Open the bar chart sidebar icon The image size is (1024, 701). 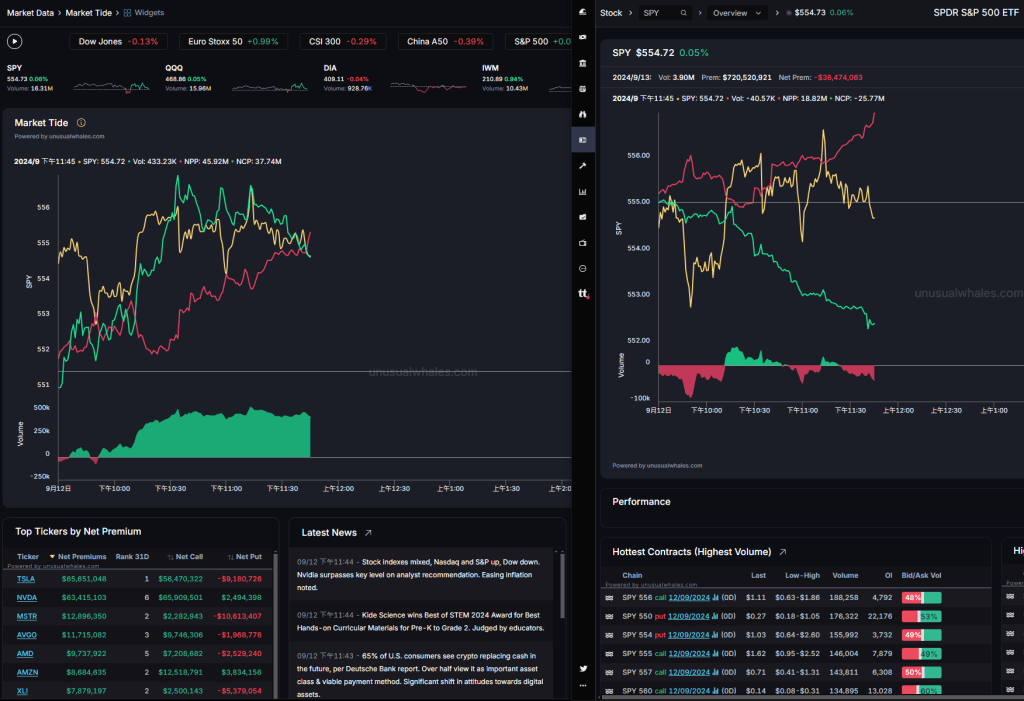583,191
